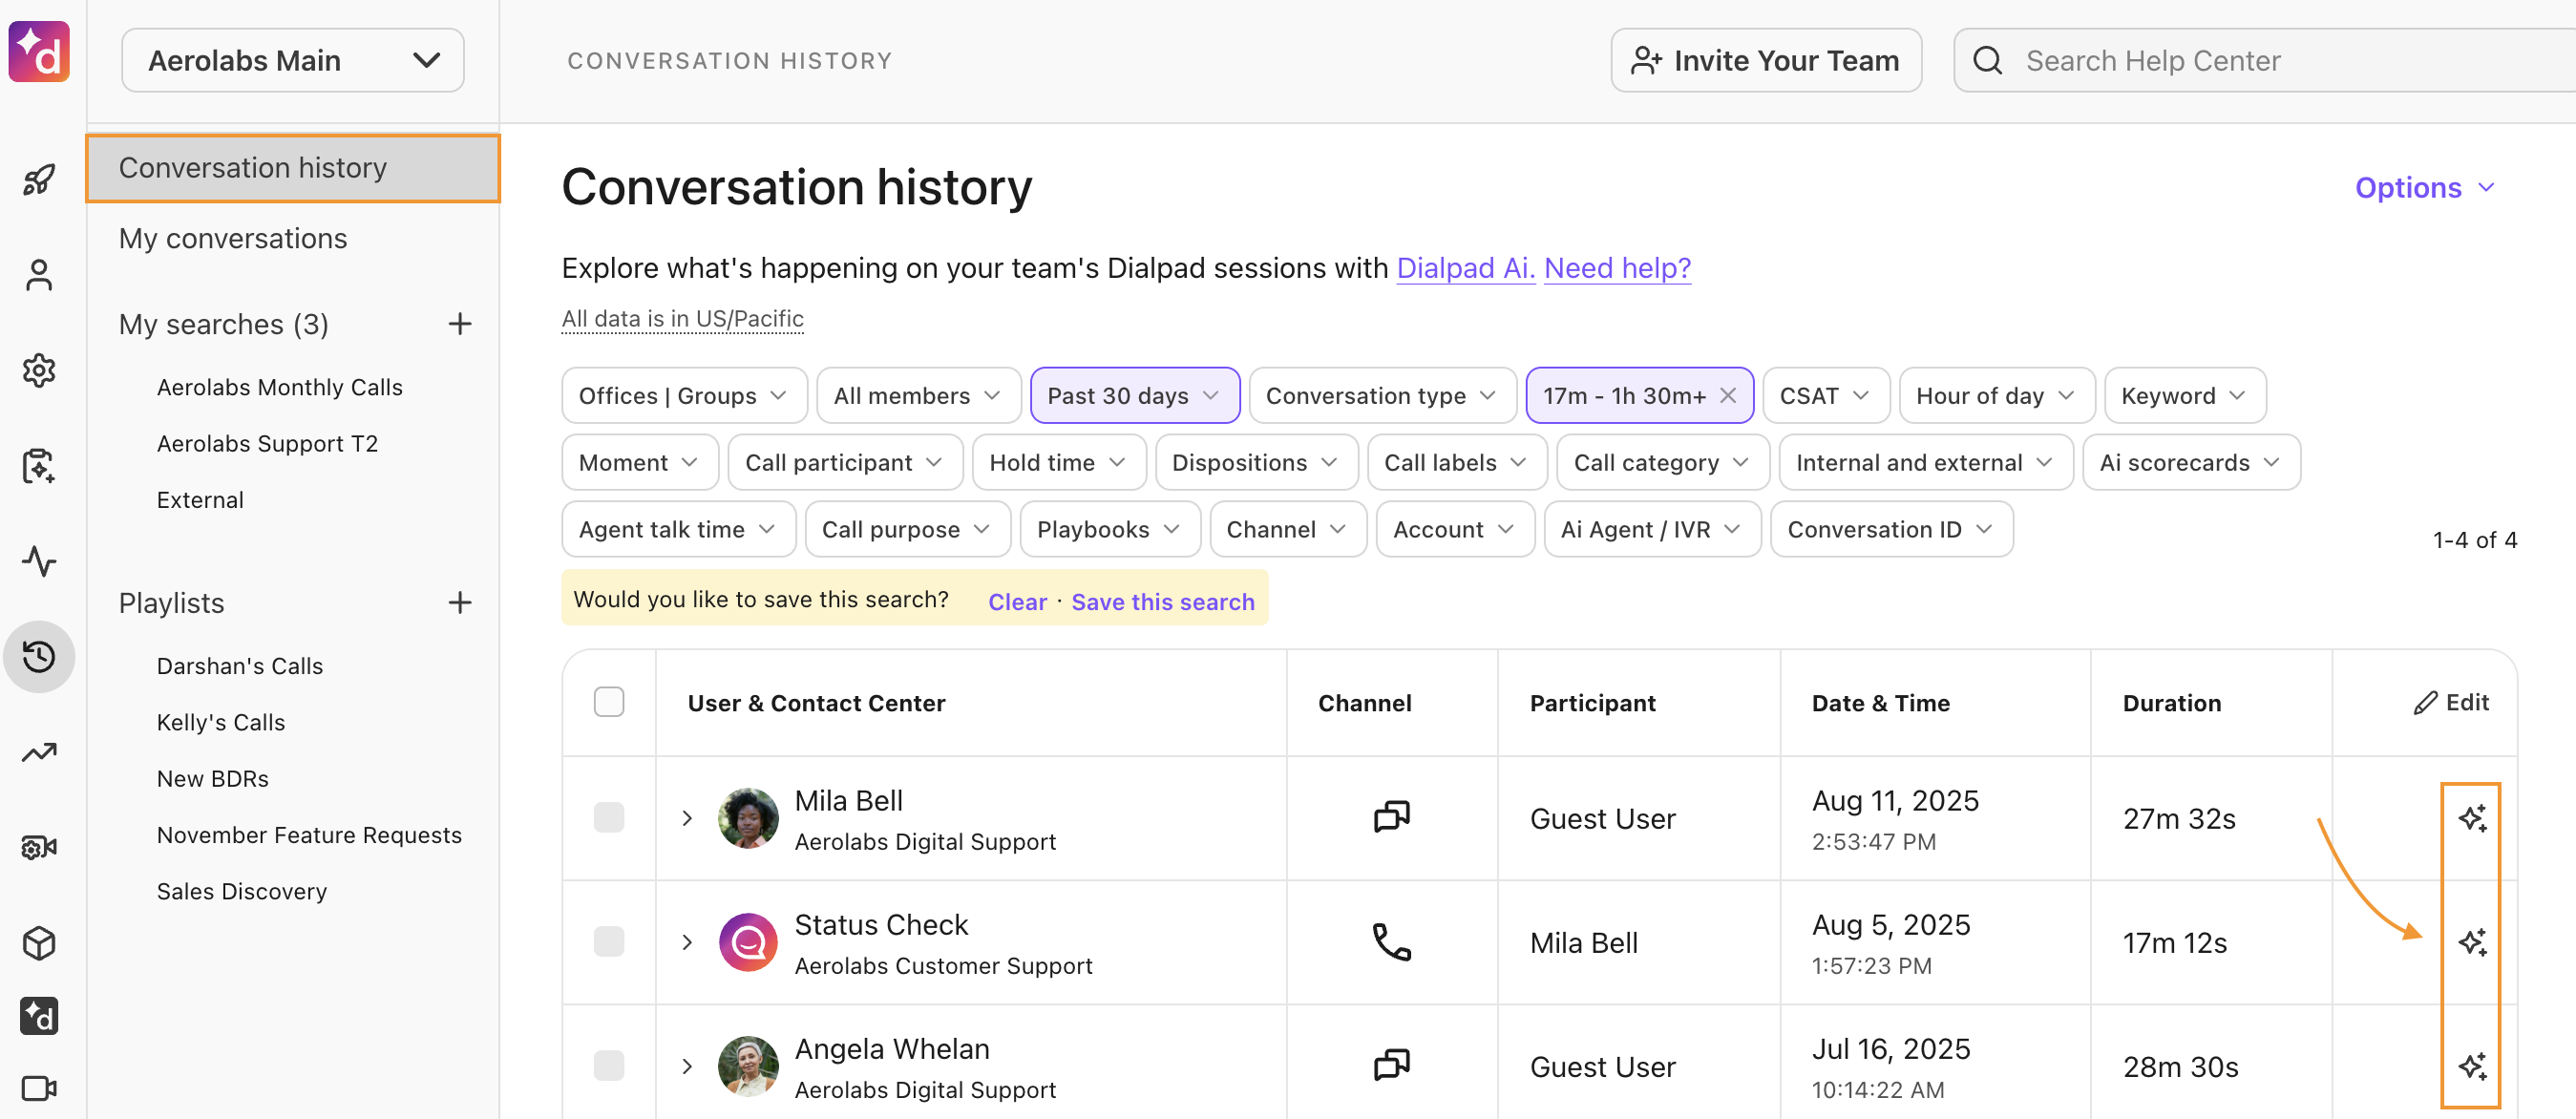Open the All members filter
Viewport: 2576px width, 1119px height.
[x=918, y=396]
